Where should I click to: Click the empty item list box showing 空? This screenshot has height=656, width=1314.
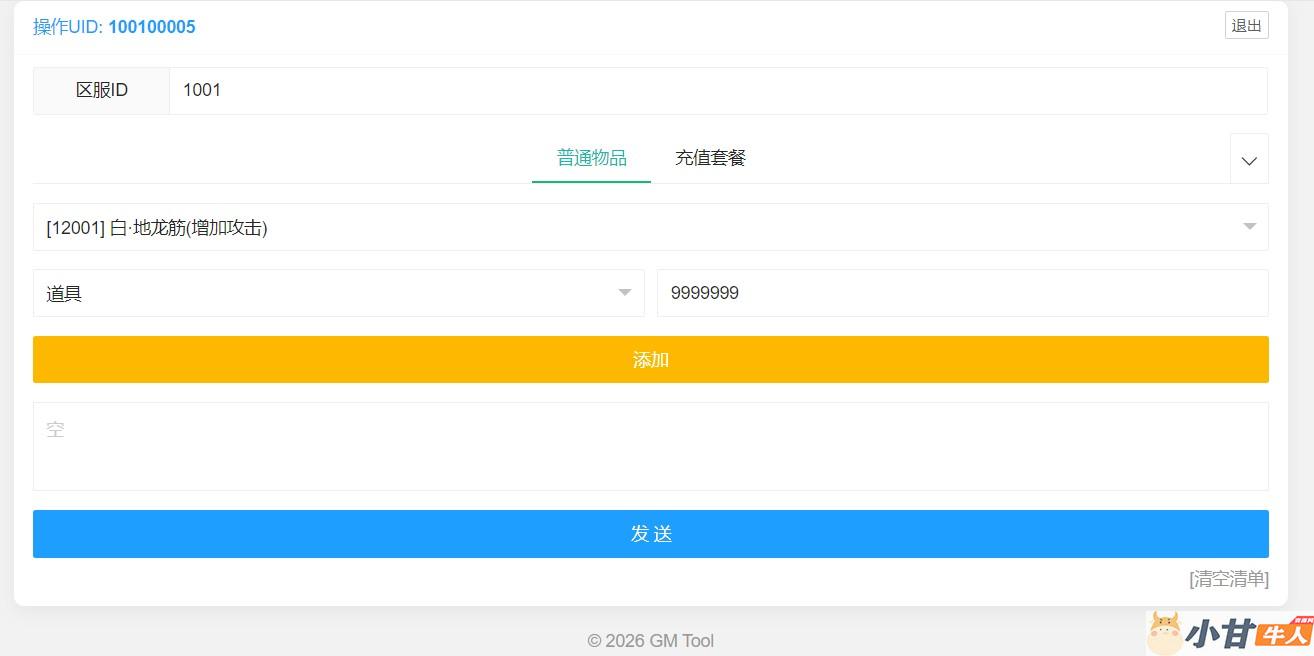[650, 447]
